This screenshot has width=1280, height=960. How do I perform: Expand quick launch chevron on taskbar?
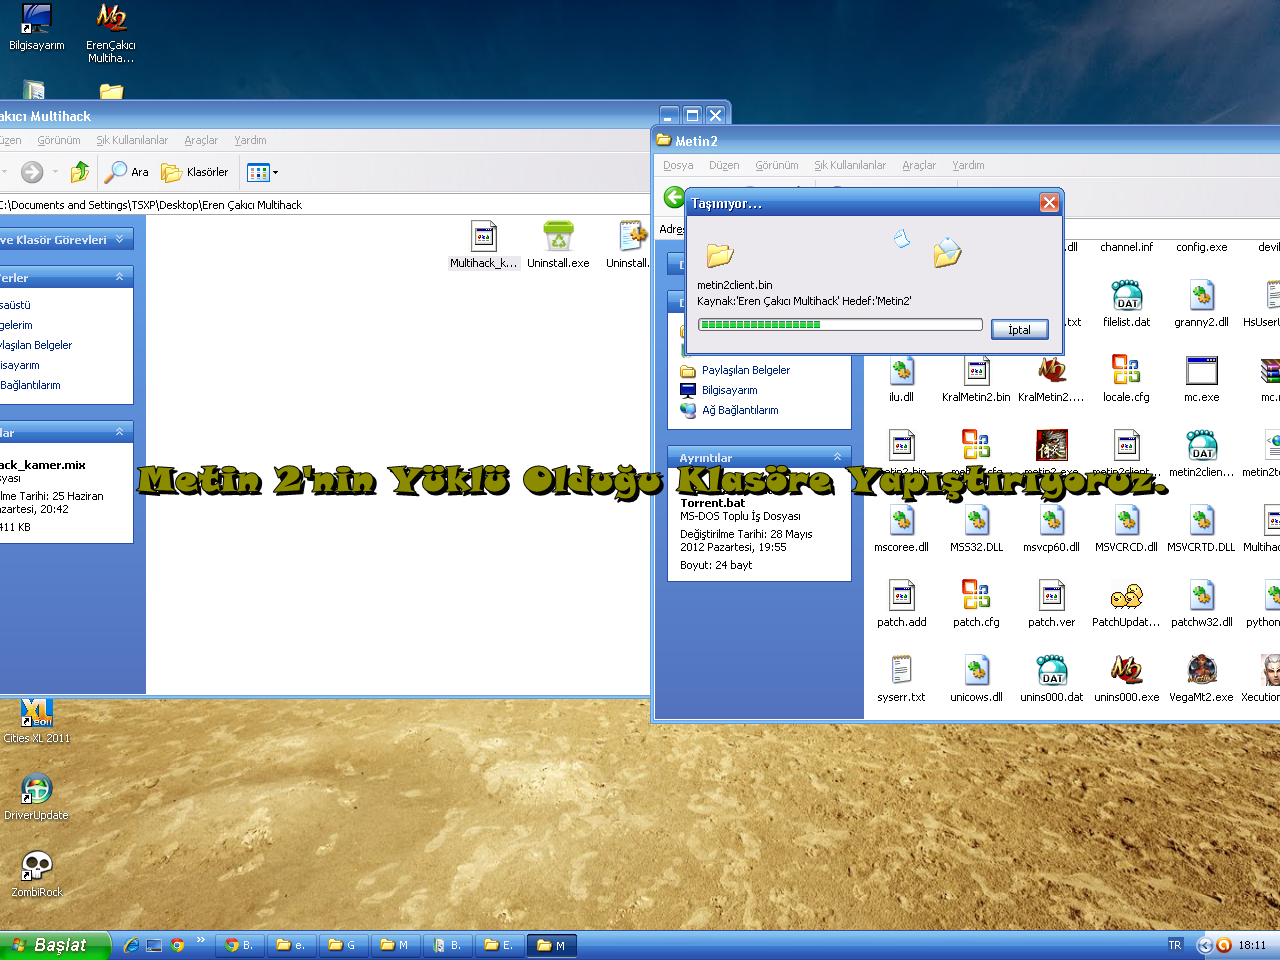point(201,941)
